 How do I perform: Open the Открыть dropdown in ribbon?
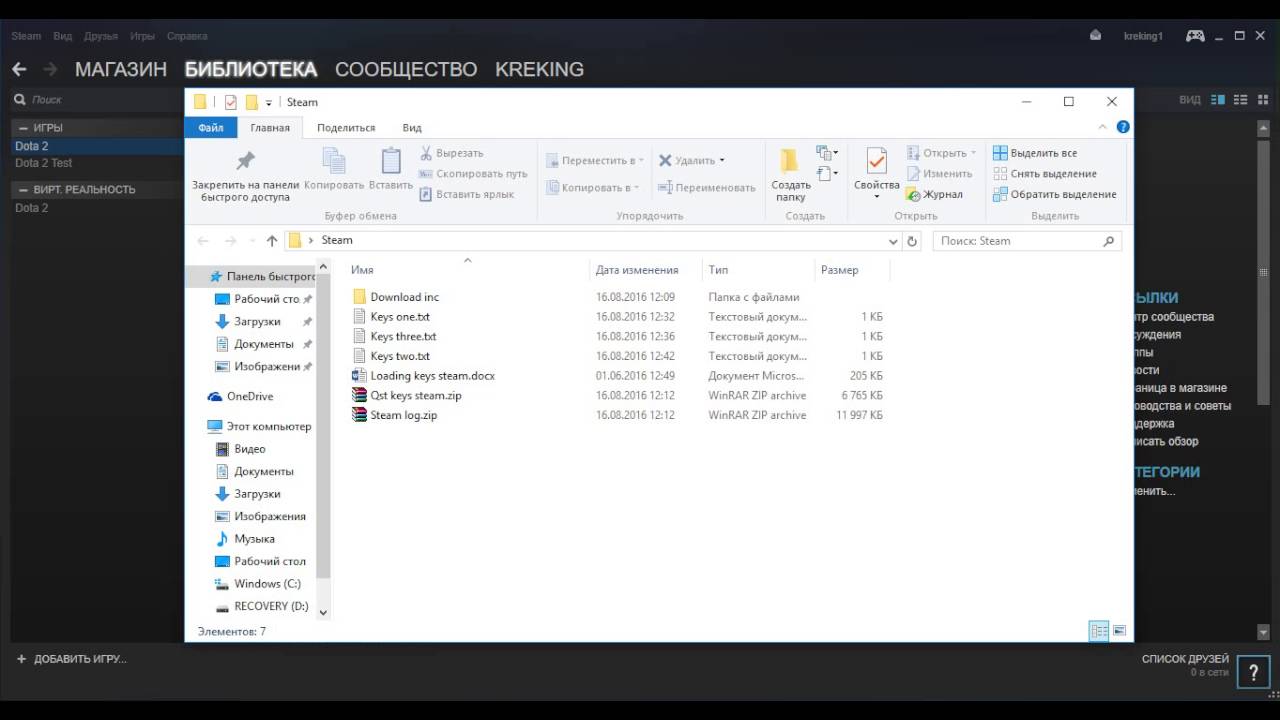973,153
